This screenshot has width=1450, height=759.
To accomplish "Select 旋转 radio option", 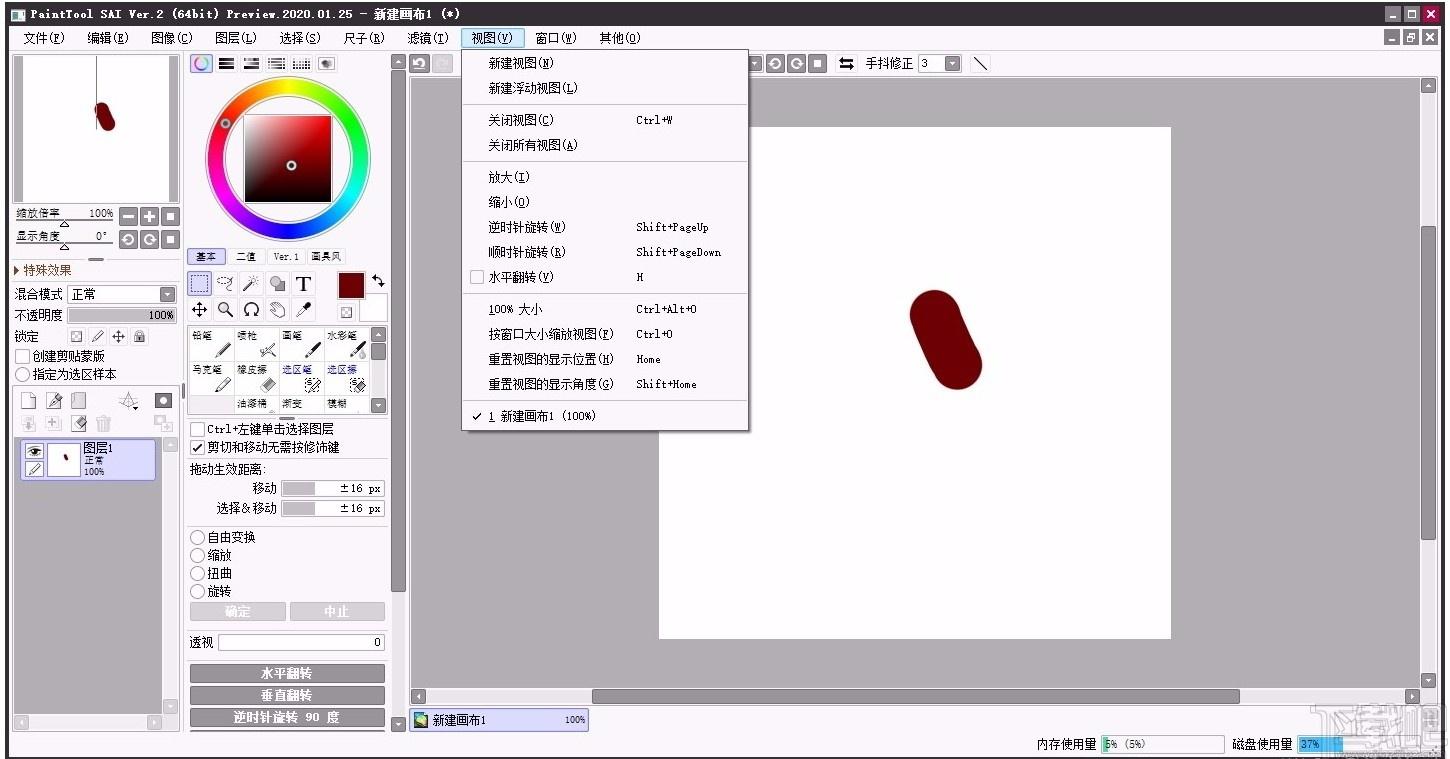I will click(x=197, y=591).
